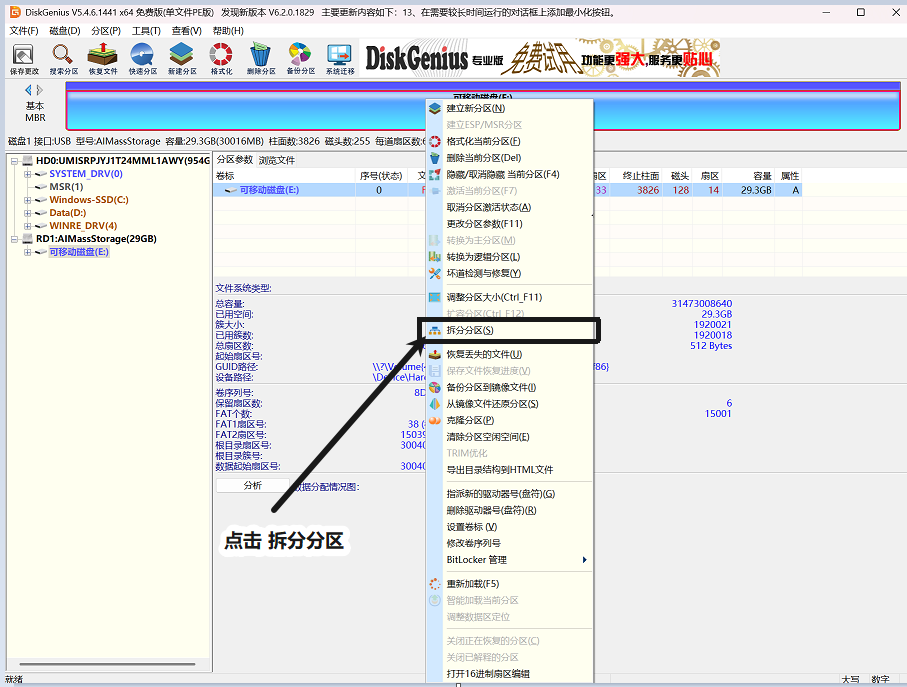Click the 备份分区到镜像文件 icon
The width and height of the screenshot is (907, 687).
pos(434,387)
